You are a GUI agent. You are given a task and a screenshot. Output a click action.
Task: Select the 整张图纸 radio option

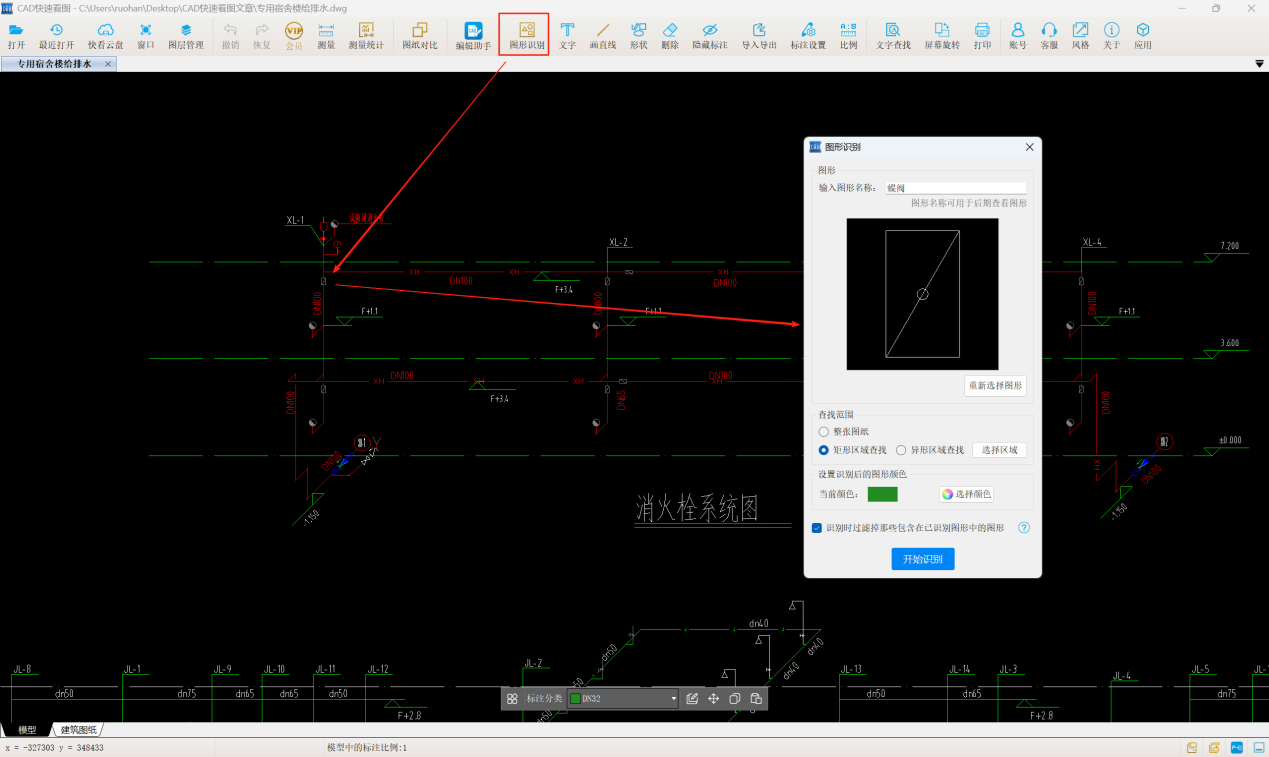(x=824, y=431)
